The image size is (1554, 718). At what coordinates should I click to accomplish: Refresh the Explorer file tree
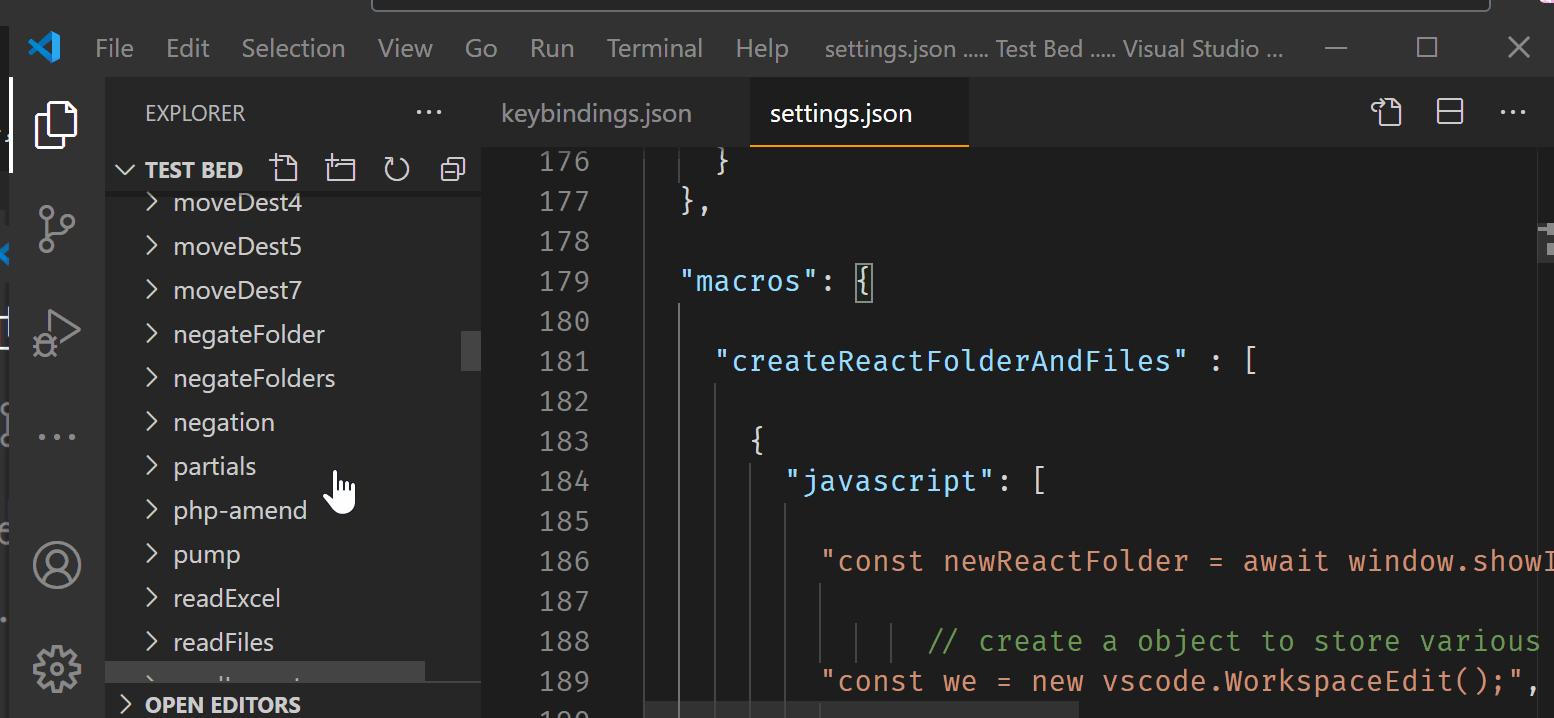coord(397,169)
